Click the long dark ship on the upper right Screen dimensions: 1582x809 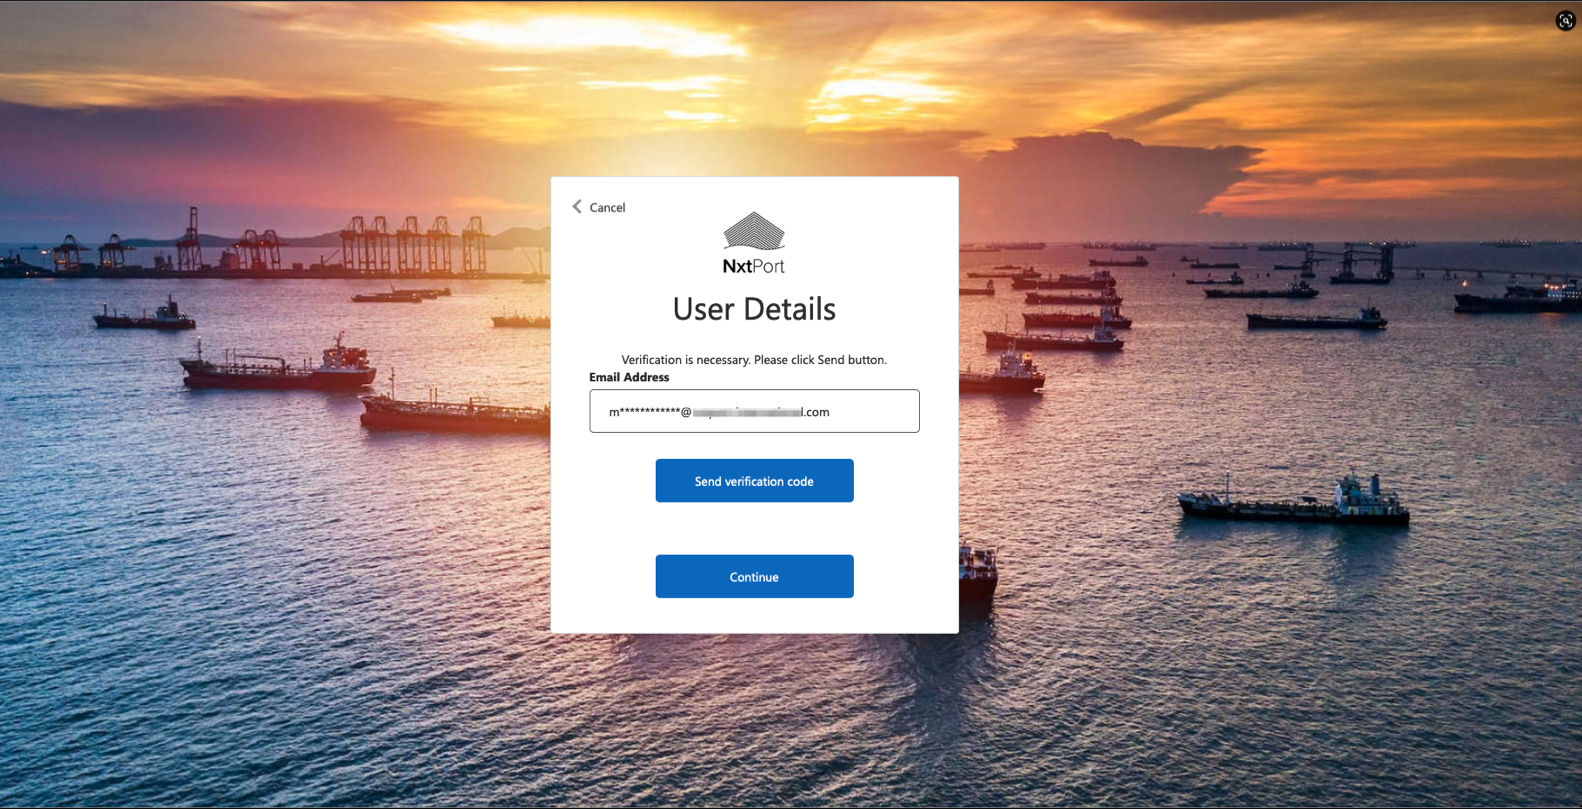point(1315,320)
